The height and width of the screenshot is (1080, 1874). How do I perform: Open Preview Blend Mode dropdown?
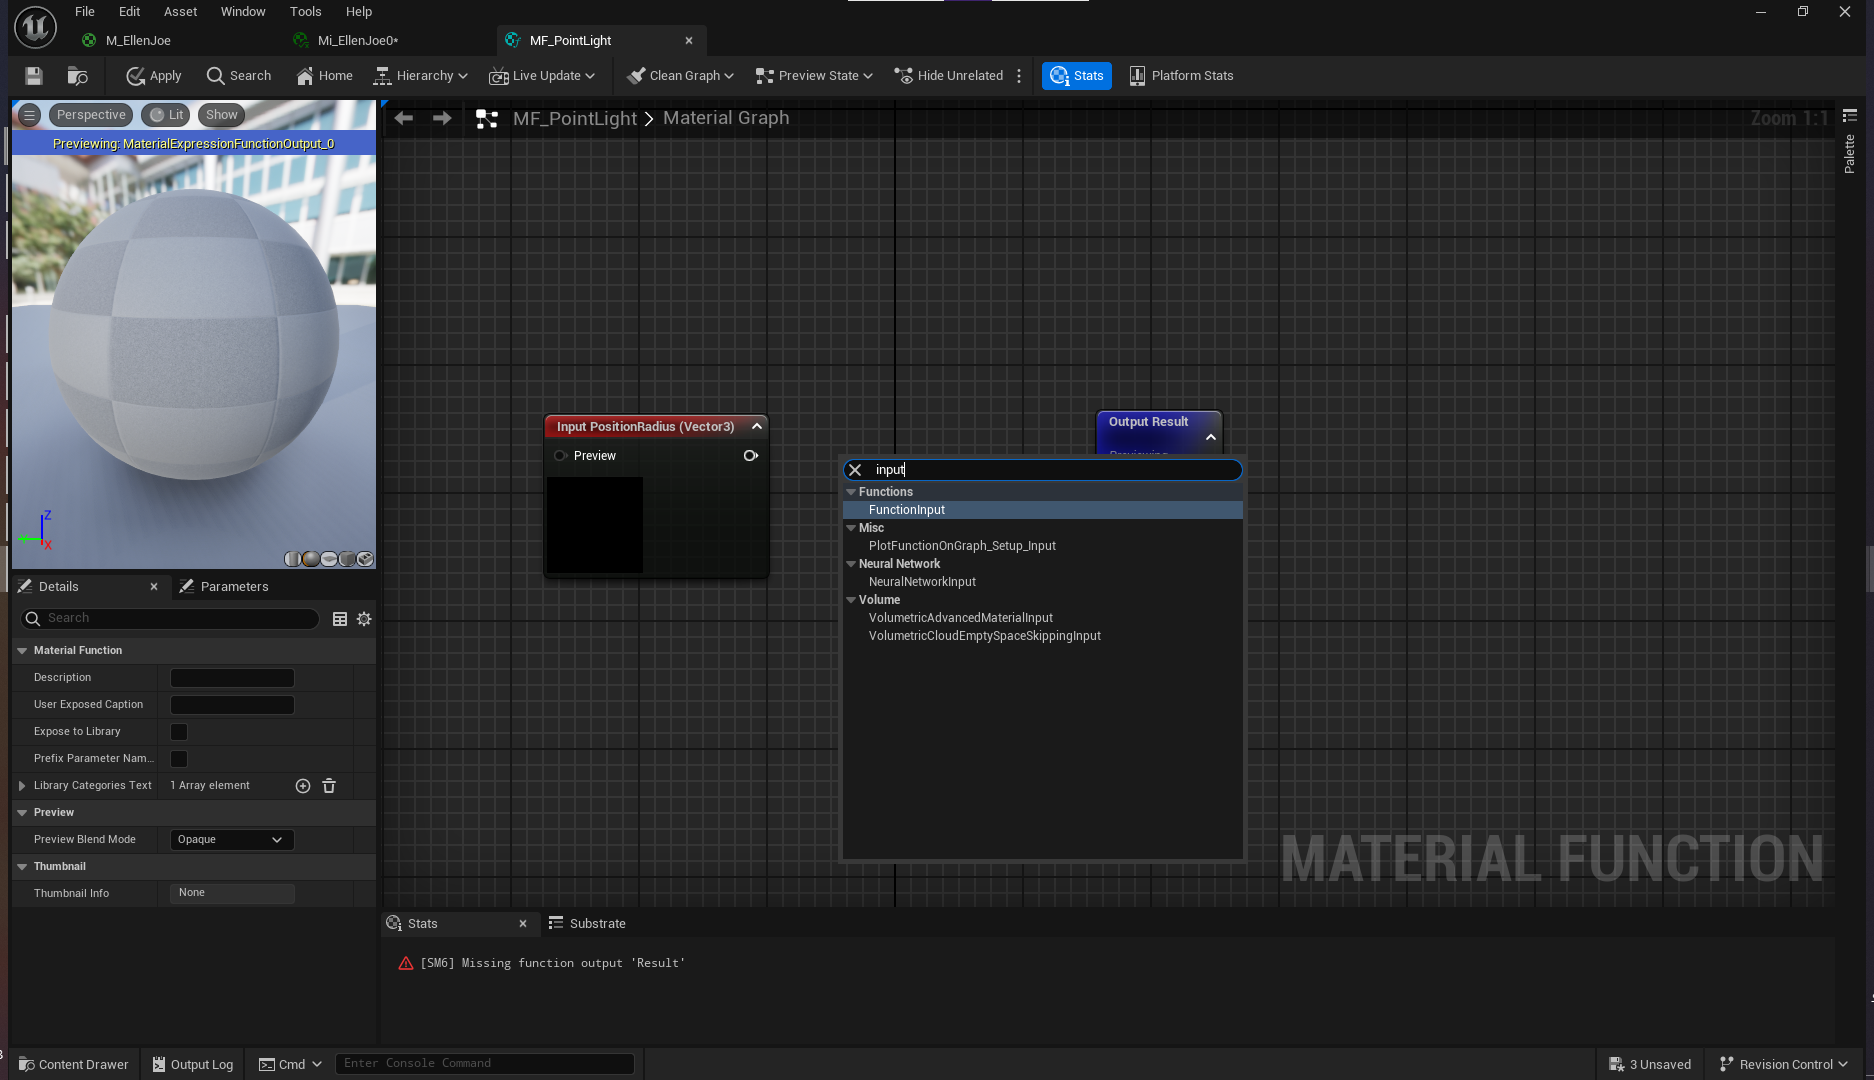click(232, 840)
